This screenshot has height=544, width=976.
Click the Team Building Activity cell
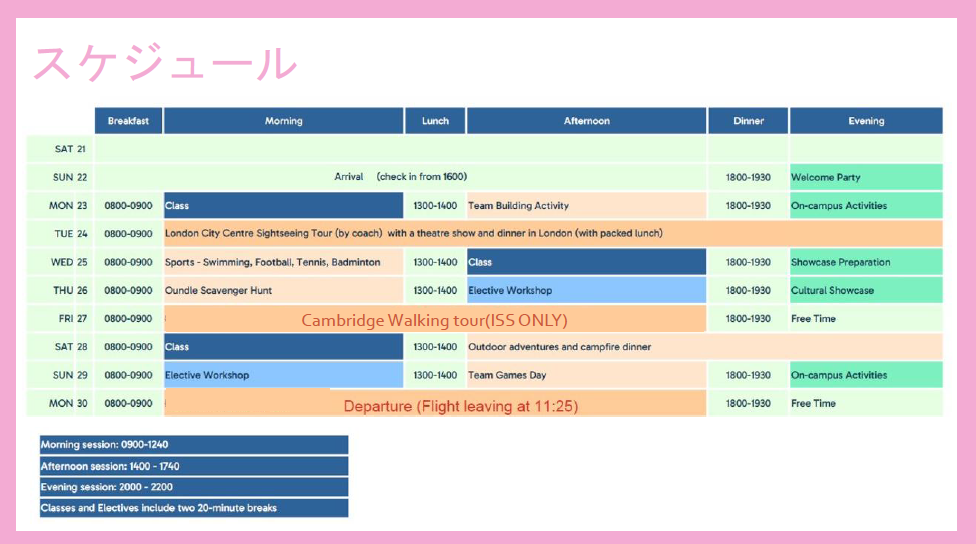586,206
